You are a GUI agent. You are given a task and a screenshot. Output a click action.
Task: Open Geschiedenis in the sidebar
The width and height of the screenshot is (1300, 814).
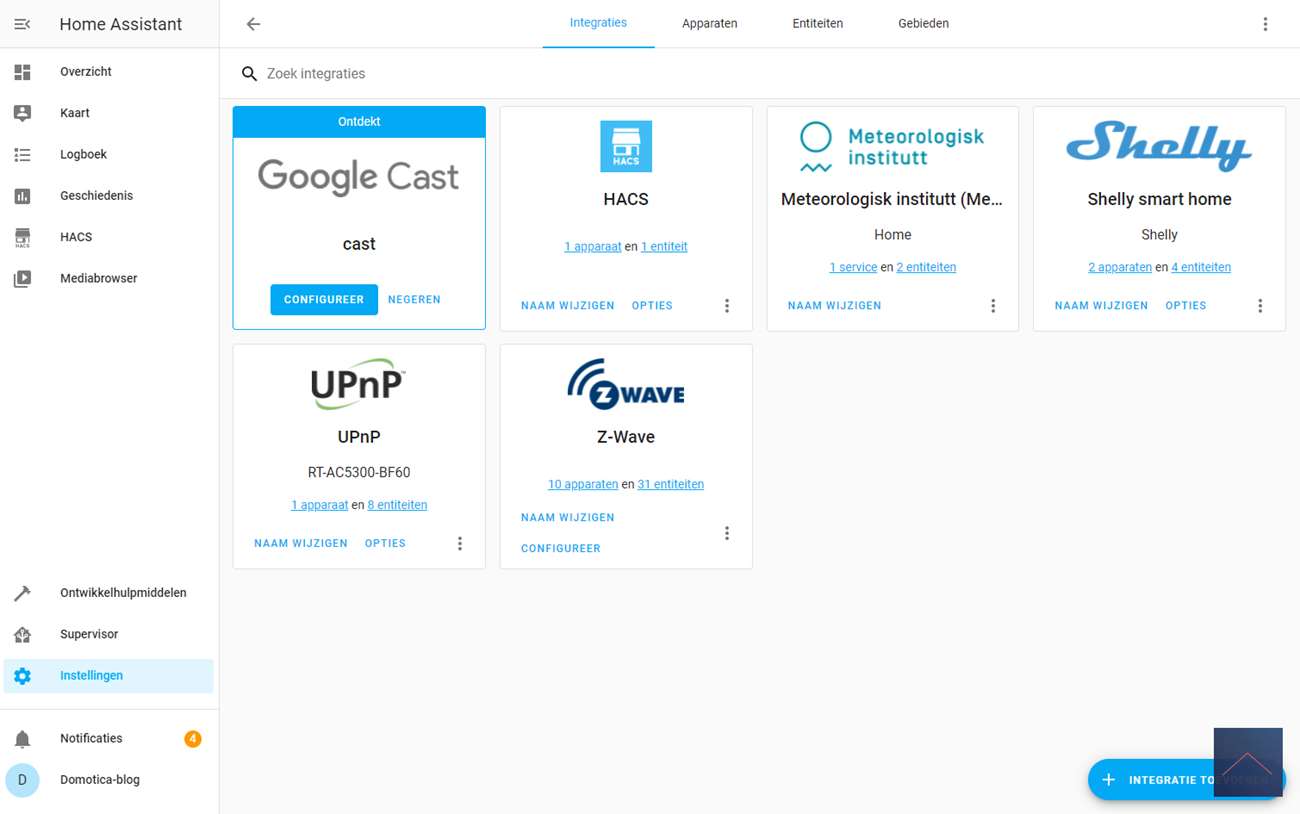(x=96, y=196)
